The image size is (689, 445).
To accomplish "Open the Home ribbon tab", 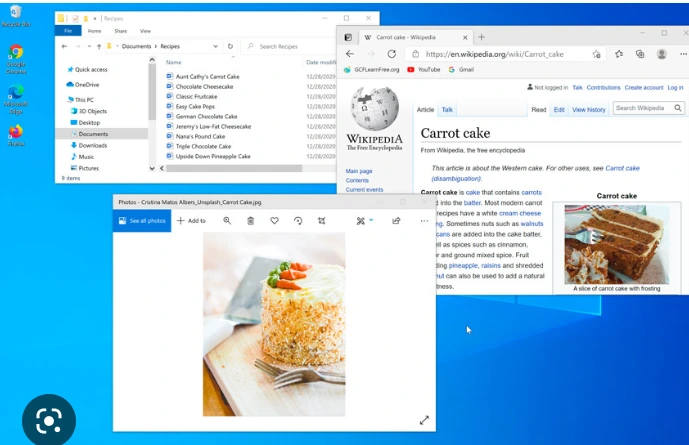I will point(94,31).
